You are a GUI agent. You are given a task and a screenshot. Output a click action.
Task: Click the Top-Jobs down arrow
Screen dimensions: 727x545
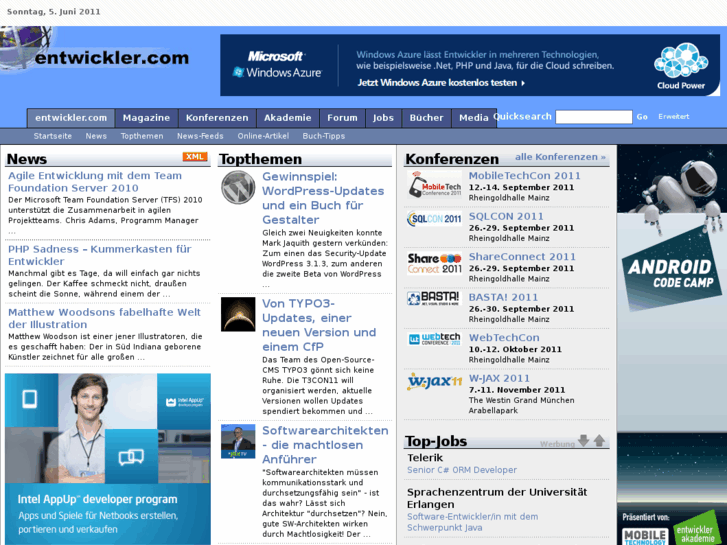(x=583, y=441)
